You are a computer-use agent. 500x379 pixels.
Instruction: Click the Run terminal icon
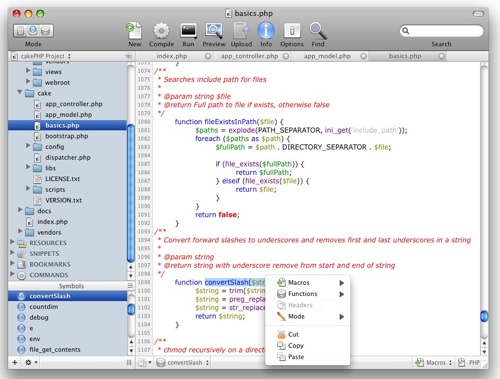pos(188,31)
